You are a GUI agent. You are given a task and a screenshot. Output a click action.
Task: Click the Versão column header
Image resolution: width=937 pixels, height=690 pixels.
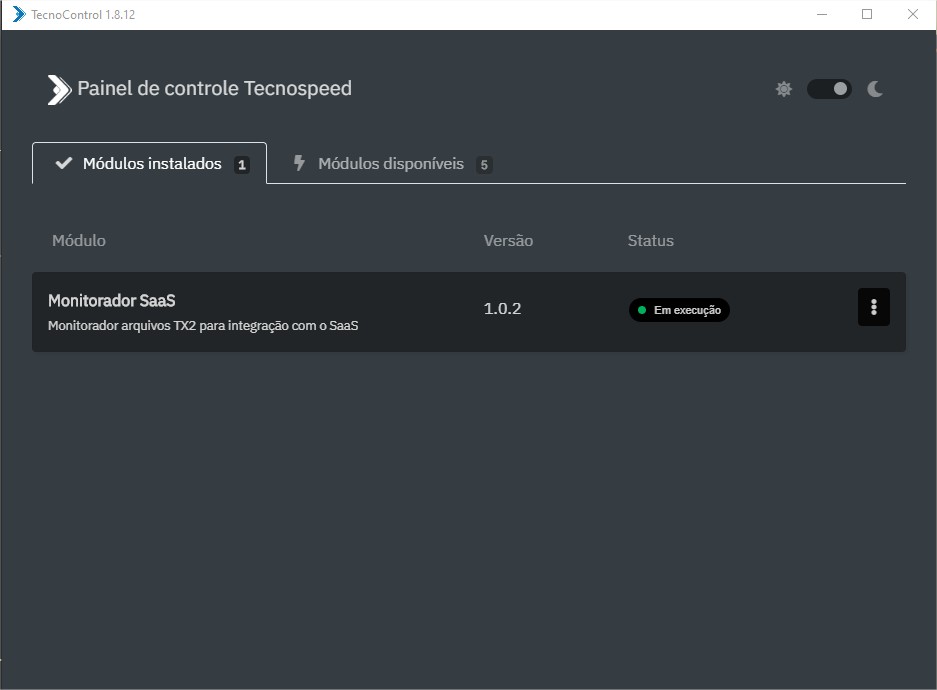click(x=508, y=241)
